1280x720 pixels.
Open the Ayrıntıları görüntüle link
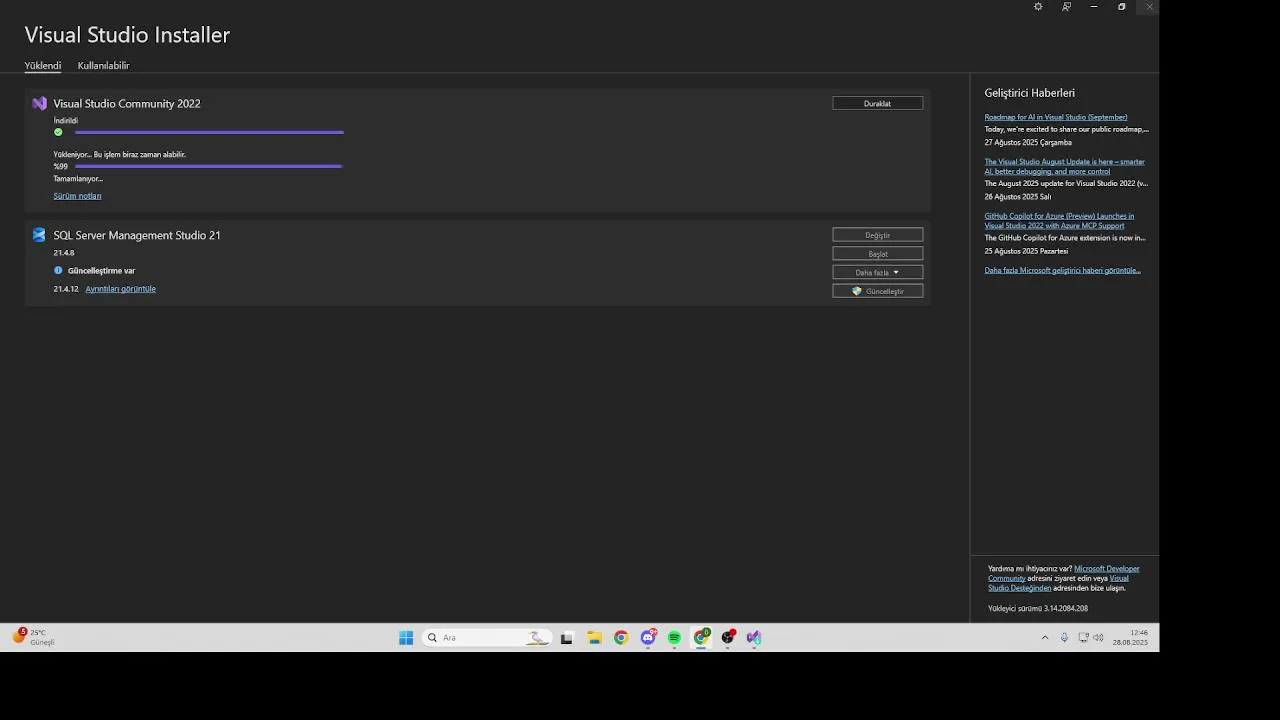point(120,289)
